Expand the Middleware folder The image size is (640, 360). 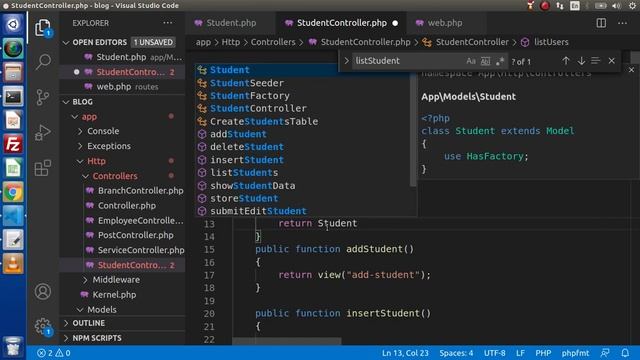tap(85, 280)
